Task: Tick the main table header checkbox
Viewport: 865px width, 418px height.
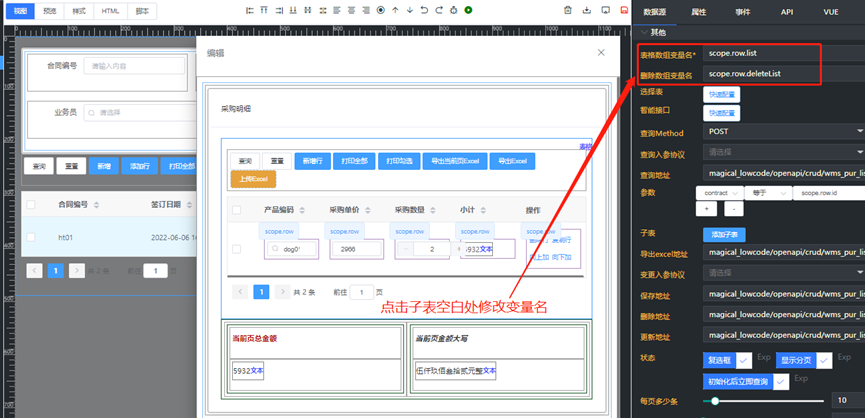Action: pos(31,205)
